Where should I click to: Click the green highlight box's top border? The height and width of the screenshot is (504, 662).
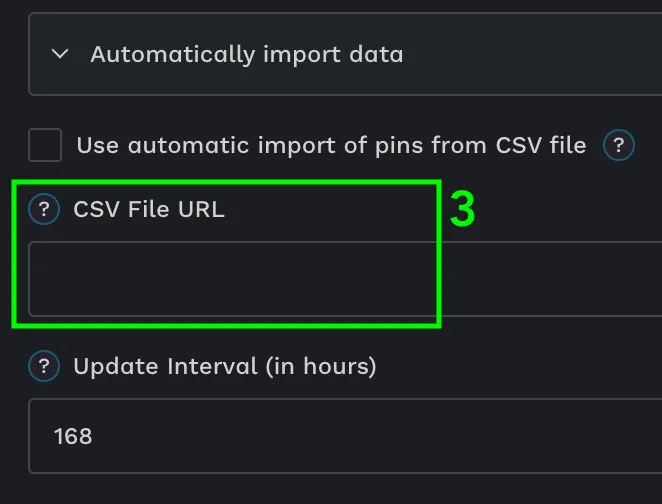(x=227, y=182)
